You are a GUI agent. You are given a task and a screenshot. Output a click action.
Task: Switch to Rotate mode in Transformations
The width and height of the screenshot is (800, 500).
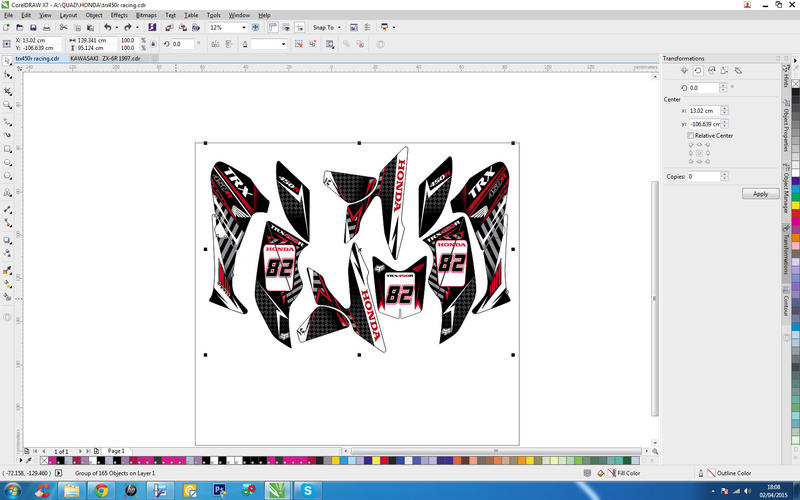click(x=697, y=71)
